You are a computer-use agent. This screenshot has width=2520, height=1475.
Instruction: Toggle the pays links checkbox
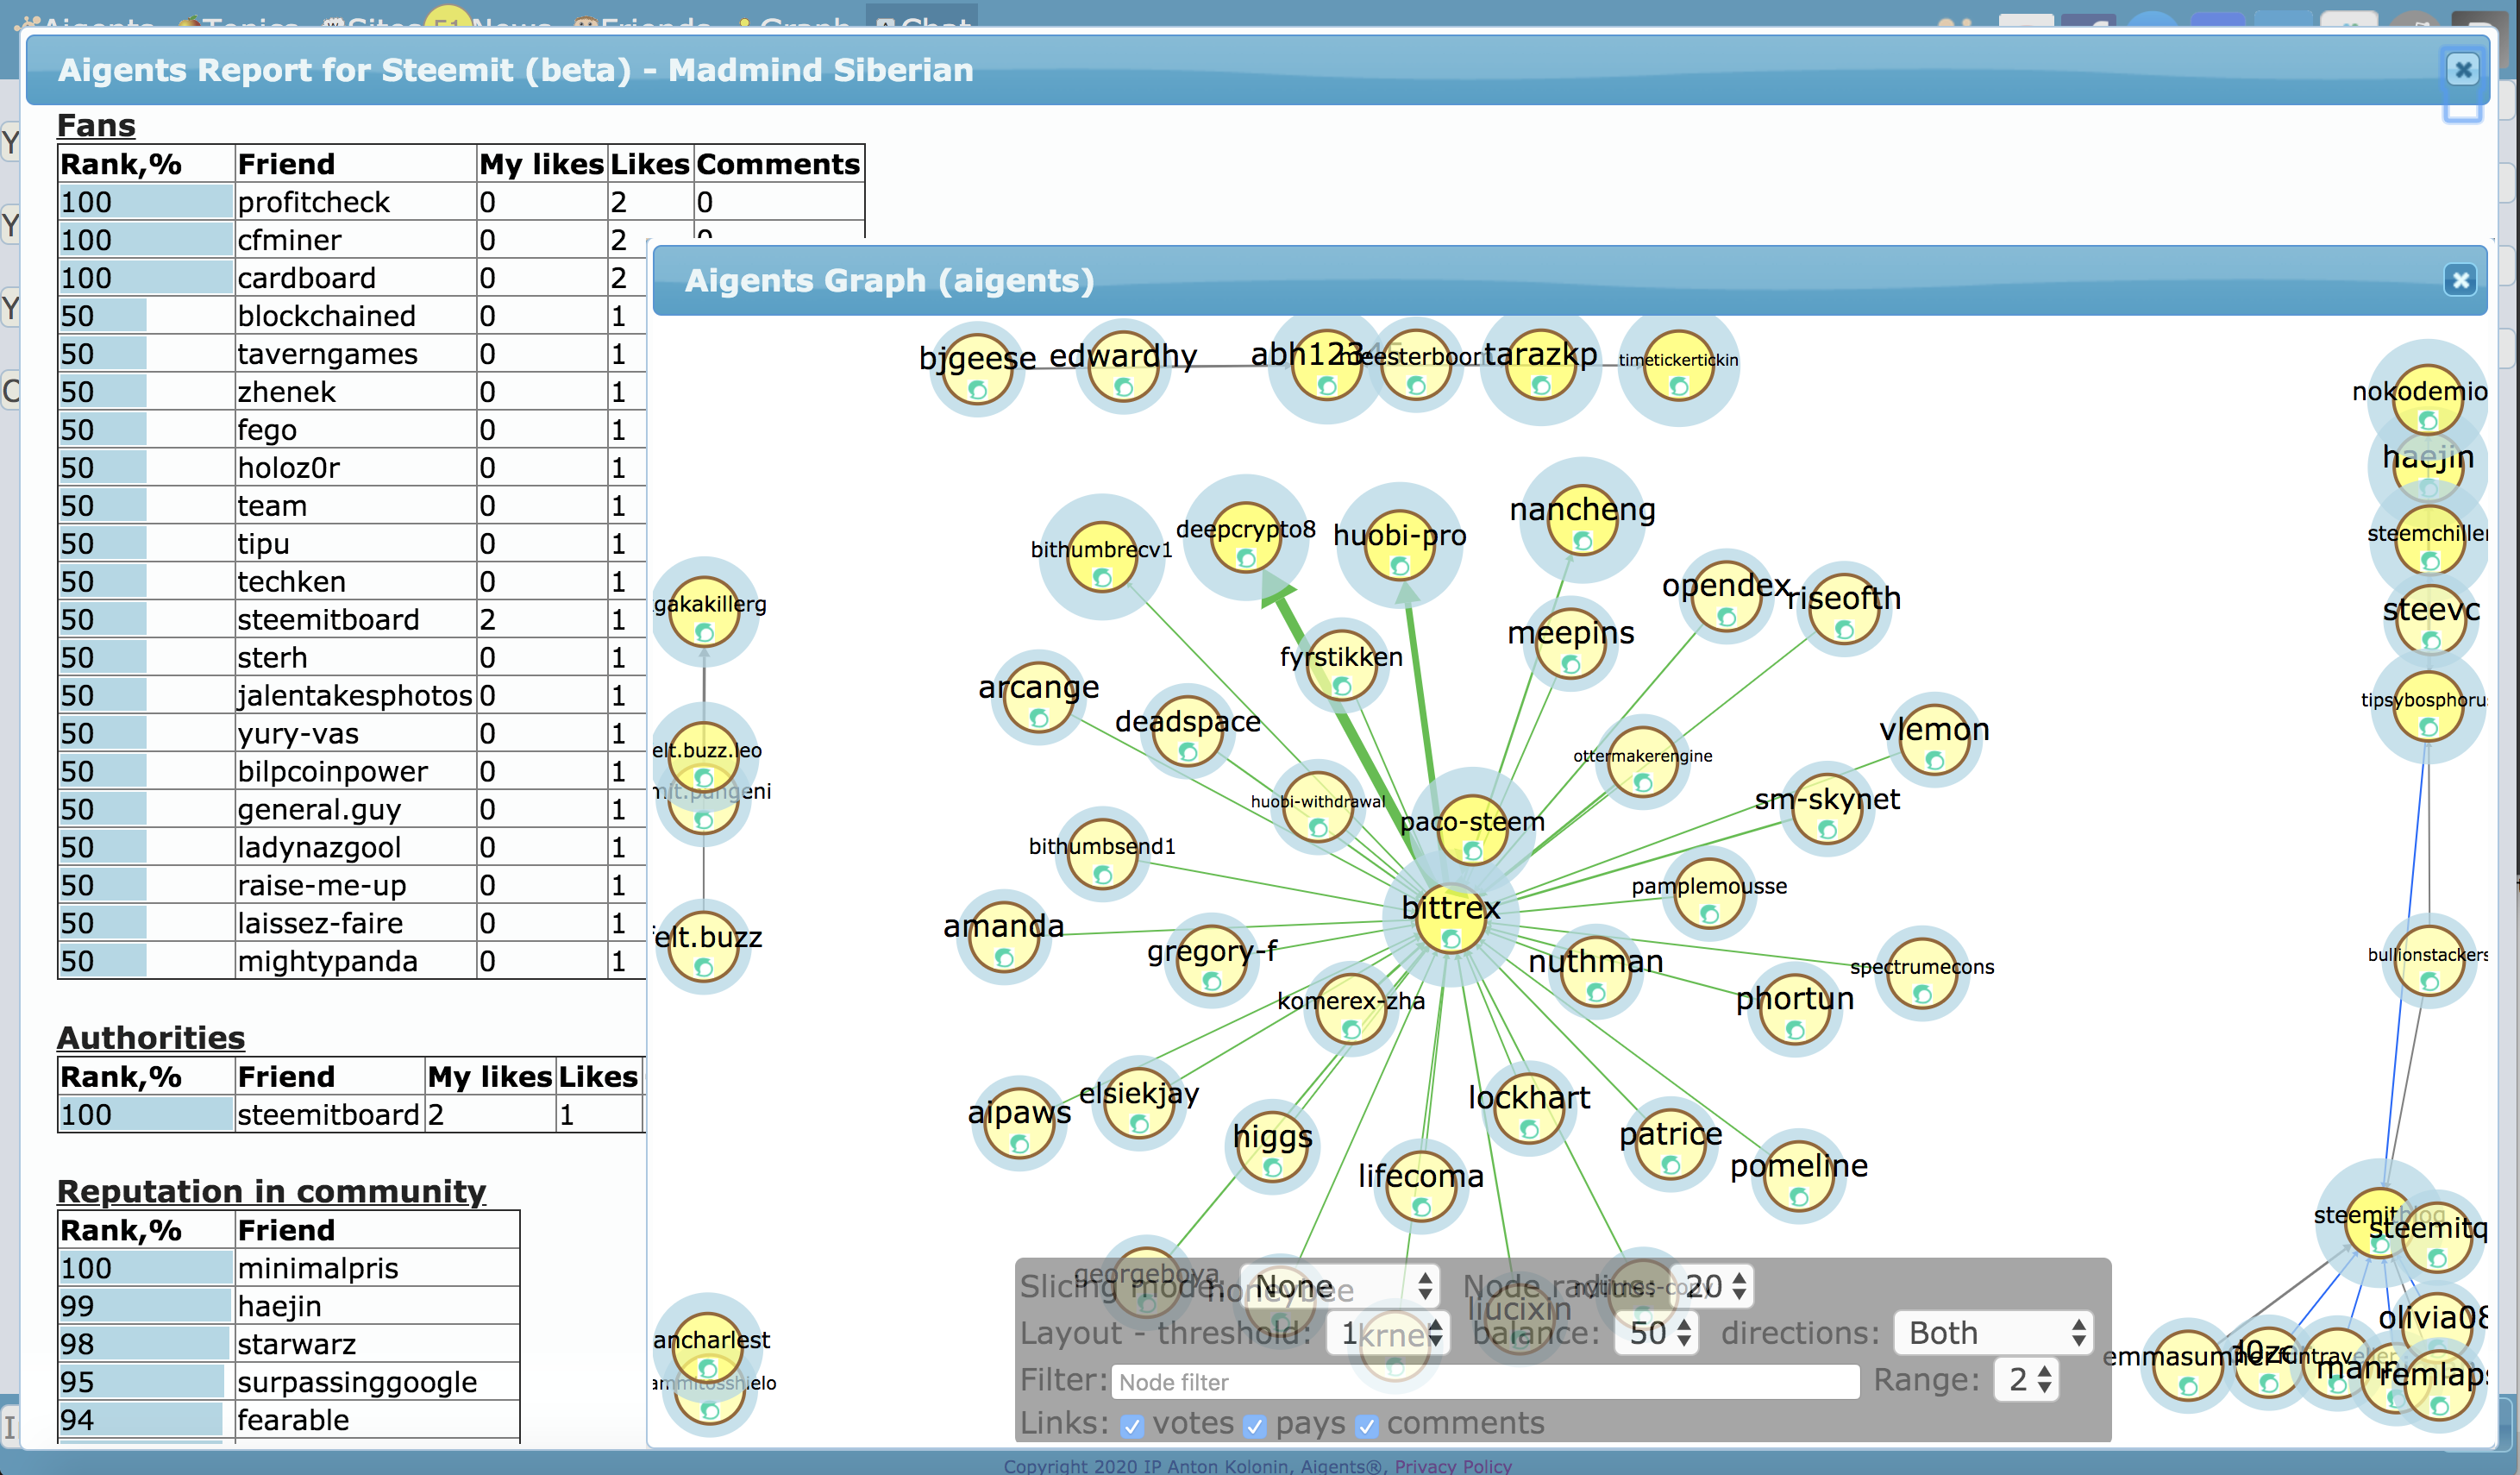point(1255,1425)
